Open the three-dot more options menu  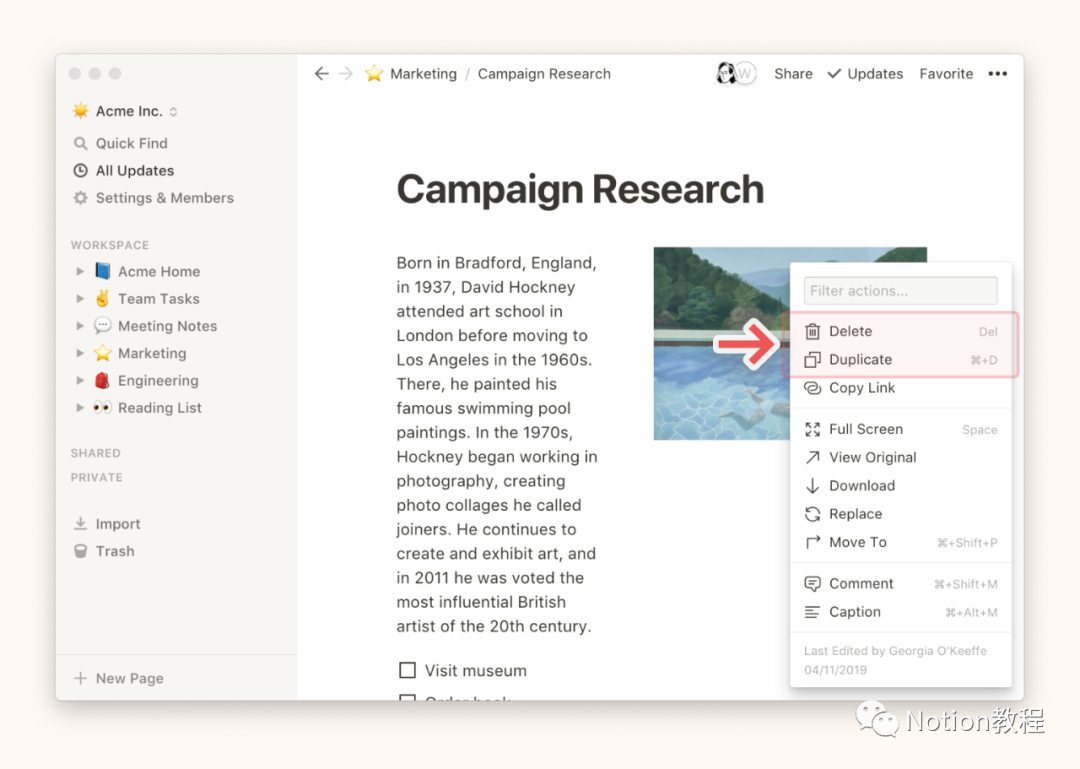997,74
